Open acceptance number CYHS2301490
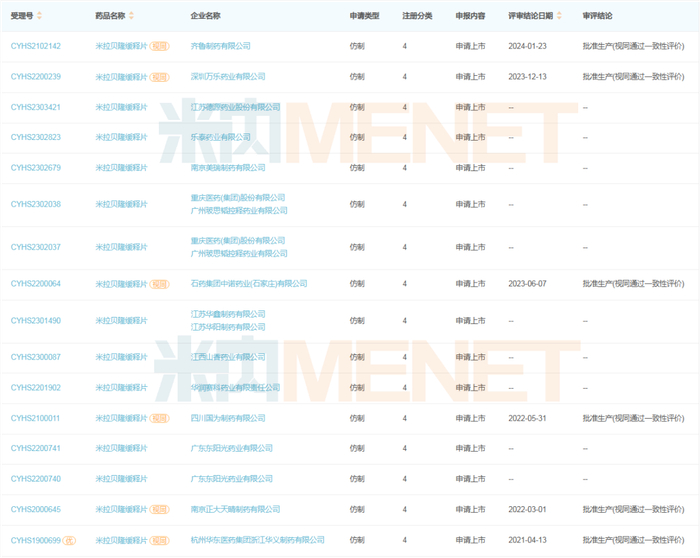This screenshot has width=700, height=558. (x=36, y=321)
